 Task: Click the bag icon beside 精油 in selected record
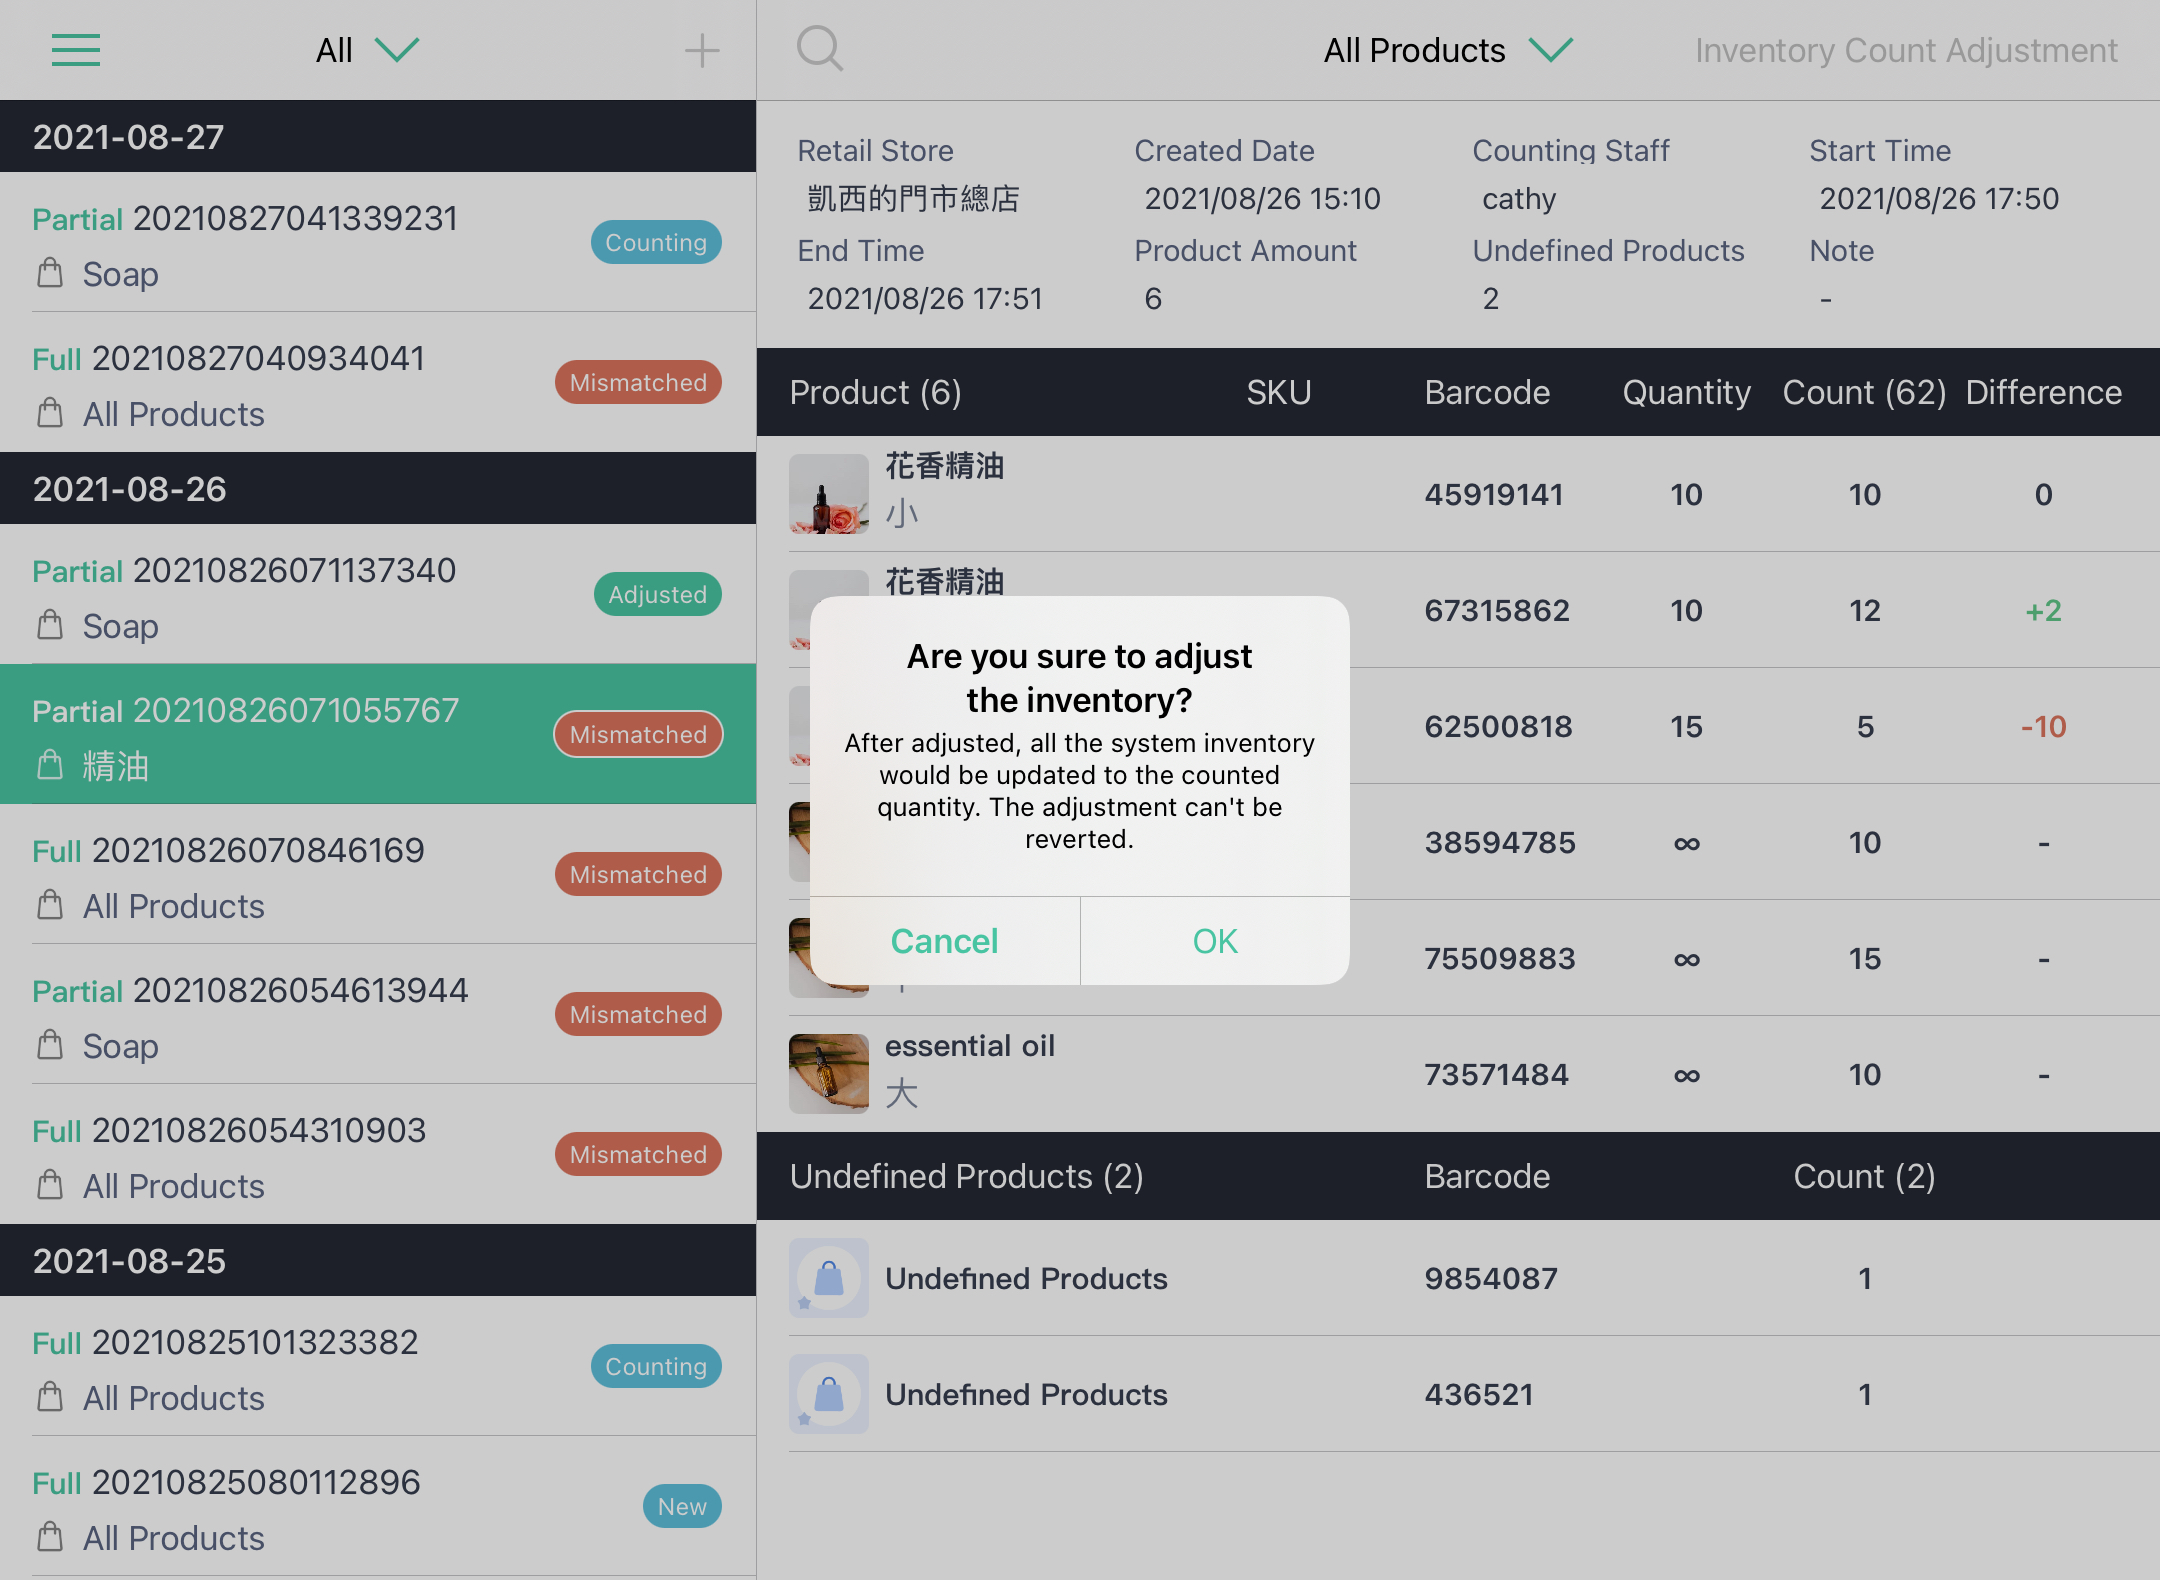50,766
